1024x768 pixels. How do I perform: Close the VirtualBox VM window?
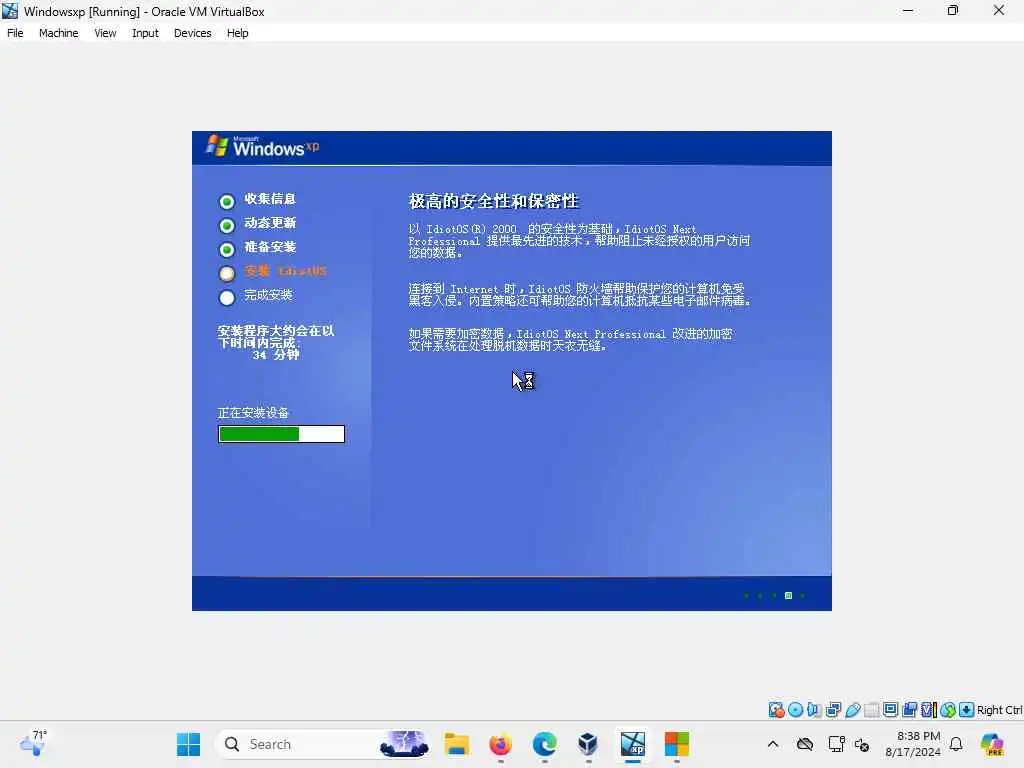999,10
